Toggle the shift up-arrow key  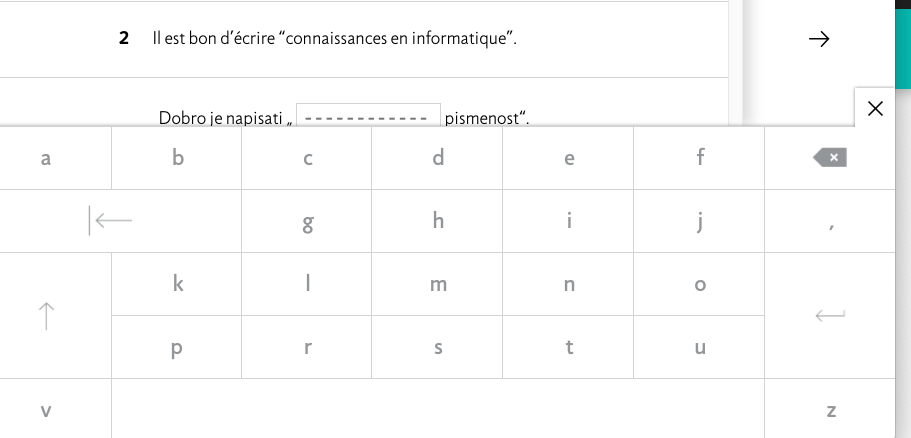click(46, 316)
